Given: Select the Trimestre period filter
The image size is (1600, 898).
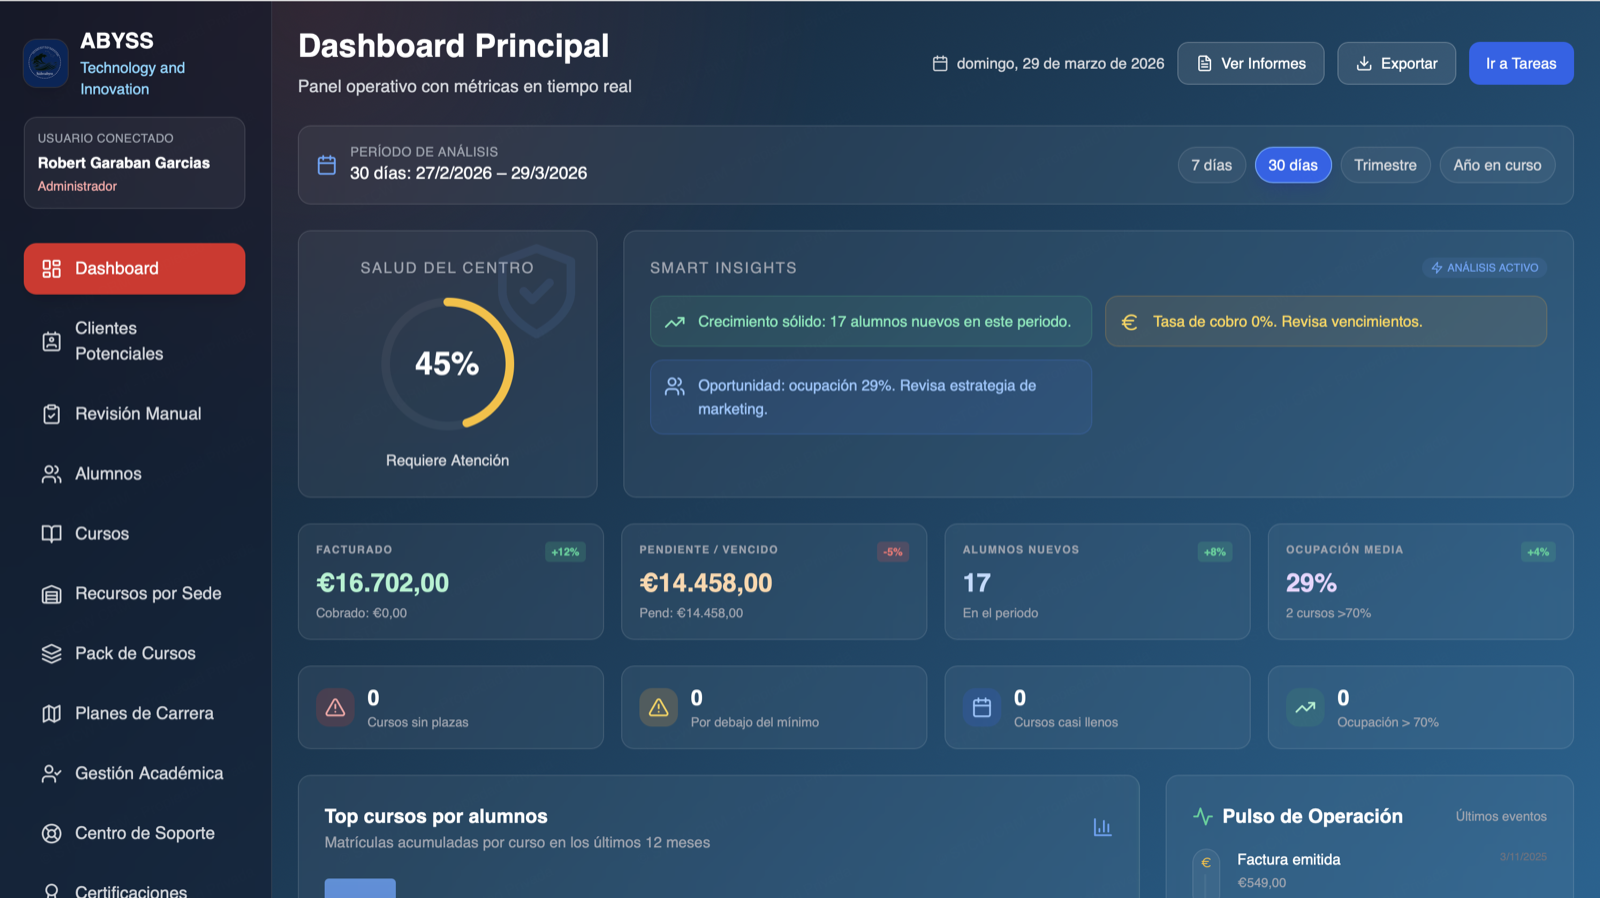Looking at the screenshot, I should 1384,165.
